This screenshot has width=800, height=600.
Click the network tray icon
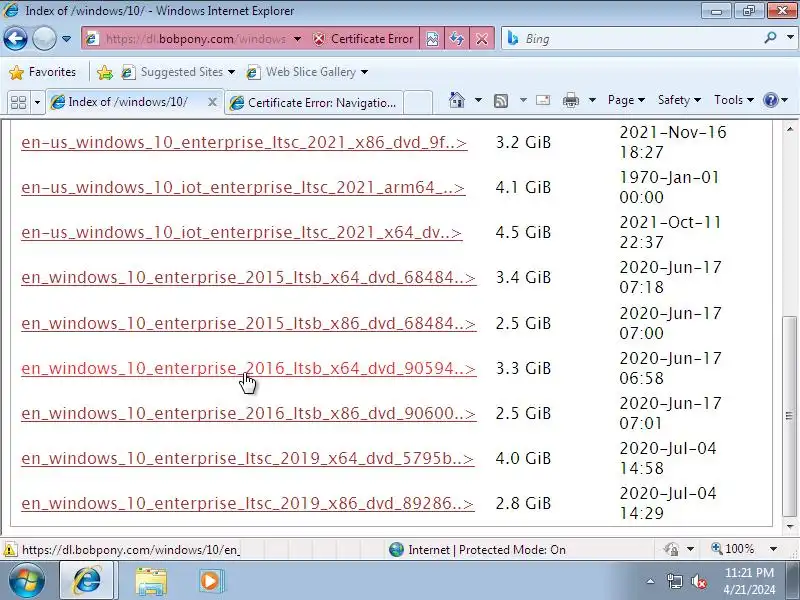[x=674, y=581]
